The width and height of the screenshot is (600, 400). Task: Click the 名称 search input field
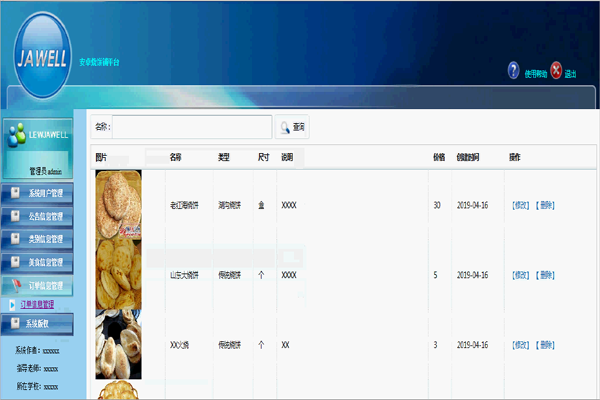pyautogui.click(x=192, y=127)
